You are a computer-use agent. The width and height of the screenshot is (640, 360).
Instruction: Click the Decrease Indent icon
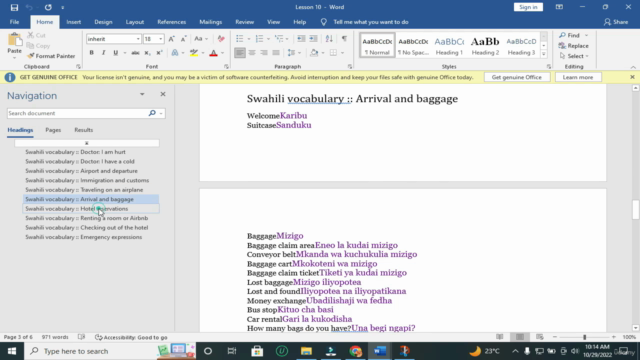301,39
